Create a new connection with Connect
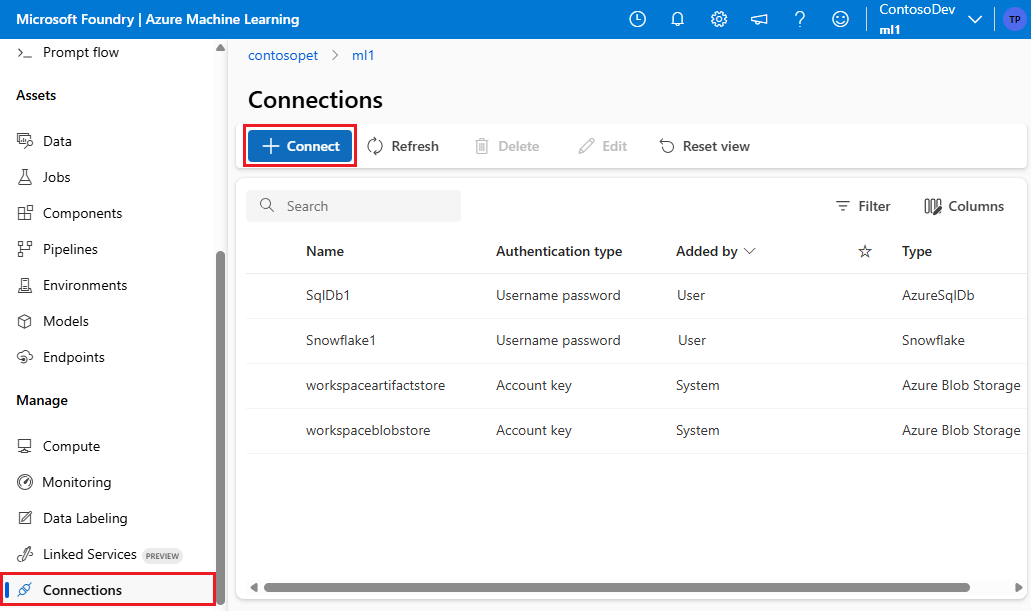Screen dimensions: 1031x611 pos(299,145)
